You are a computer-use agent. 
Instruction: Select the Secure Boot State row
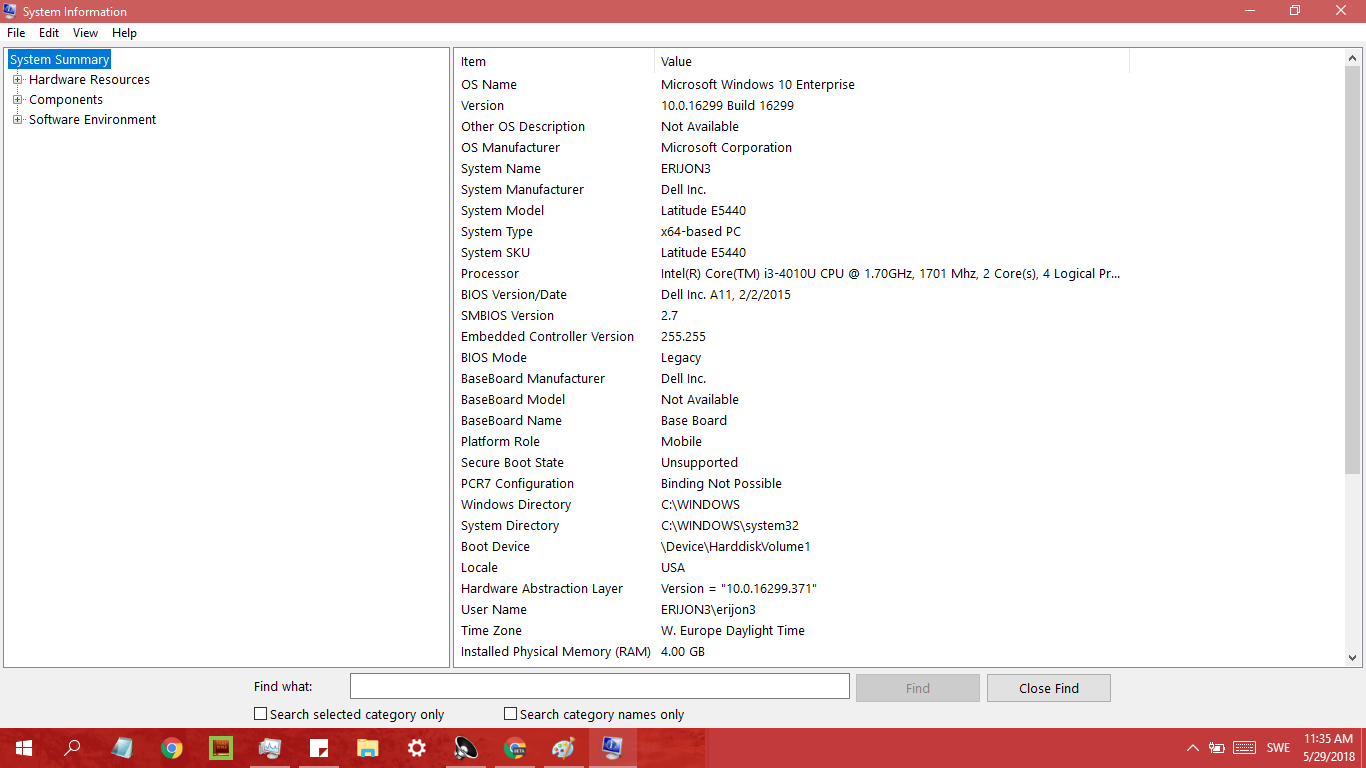tap(792, 463)
